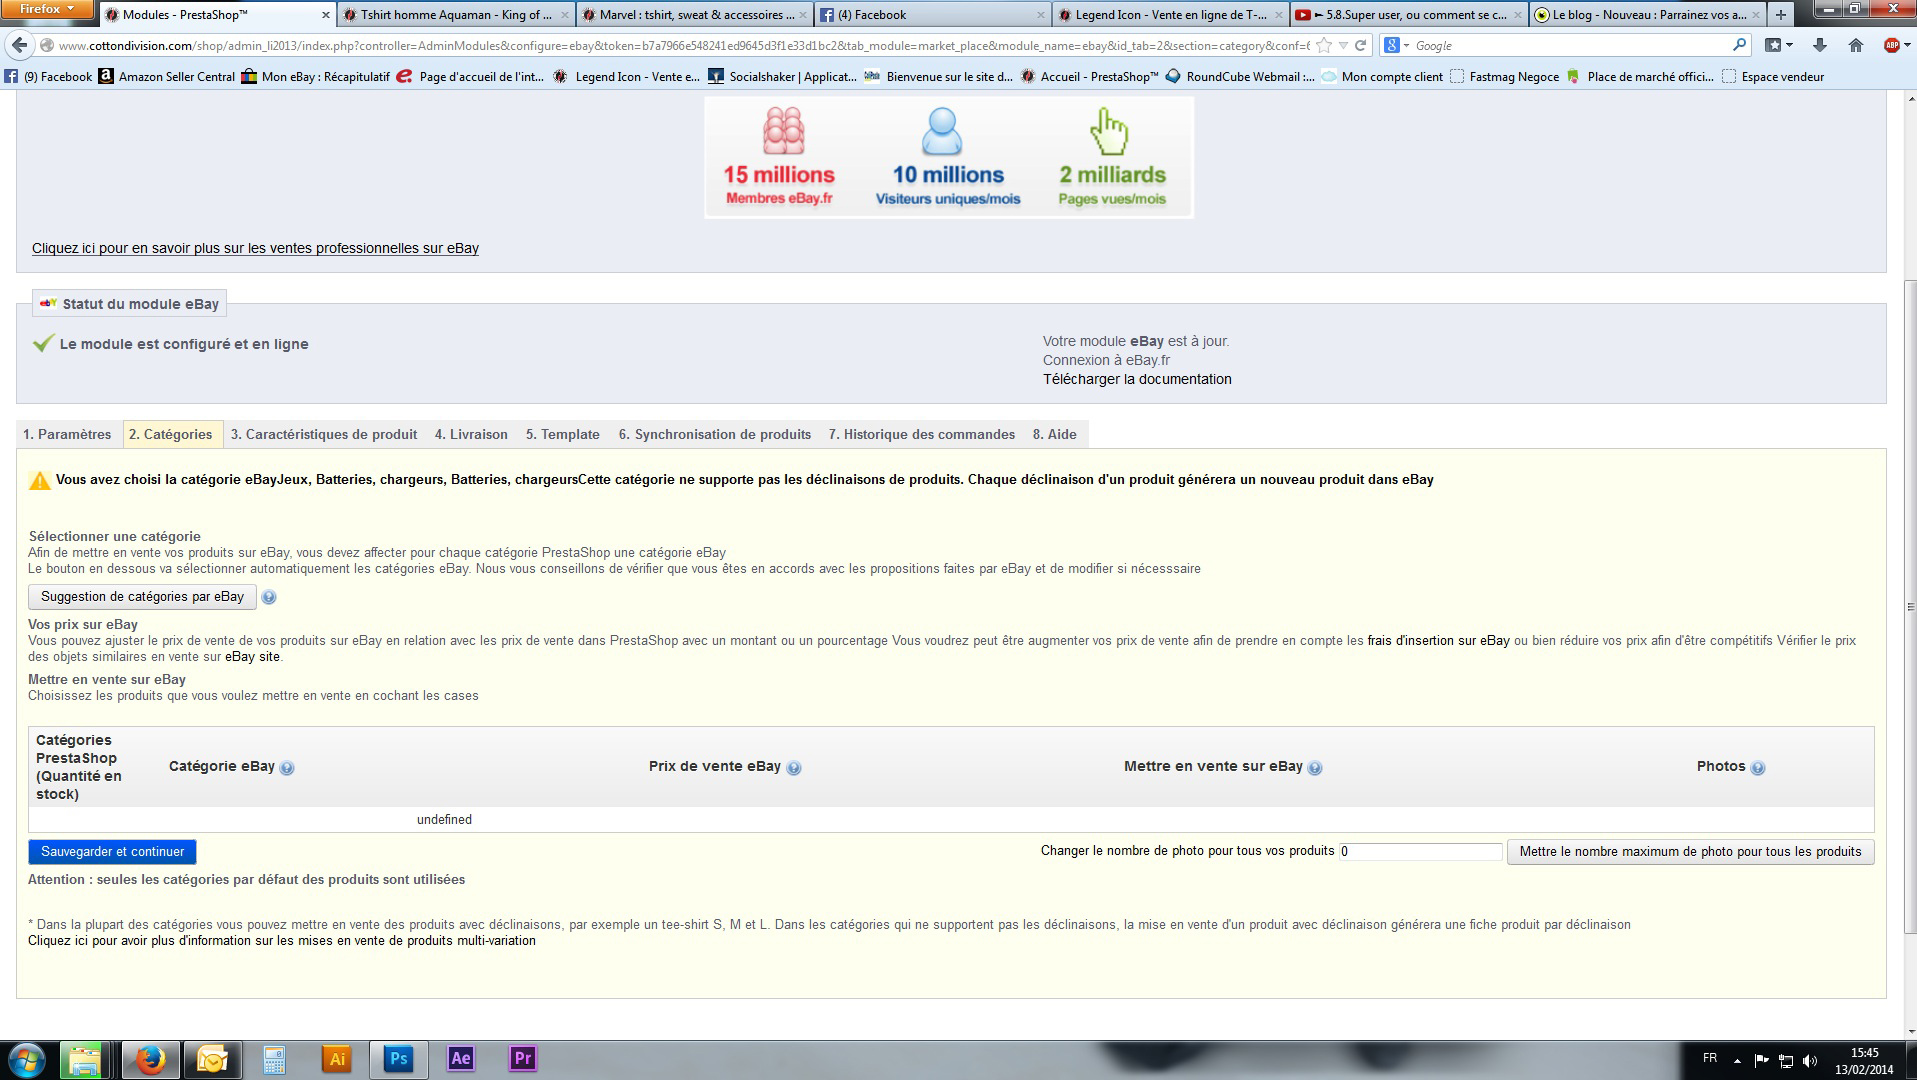
Task: Click the volume speaker tray icon
Action: pyautogui.click(x=1809, y=1060)
